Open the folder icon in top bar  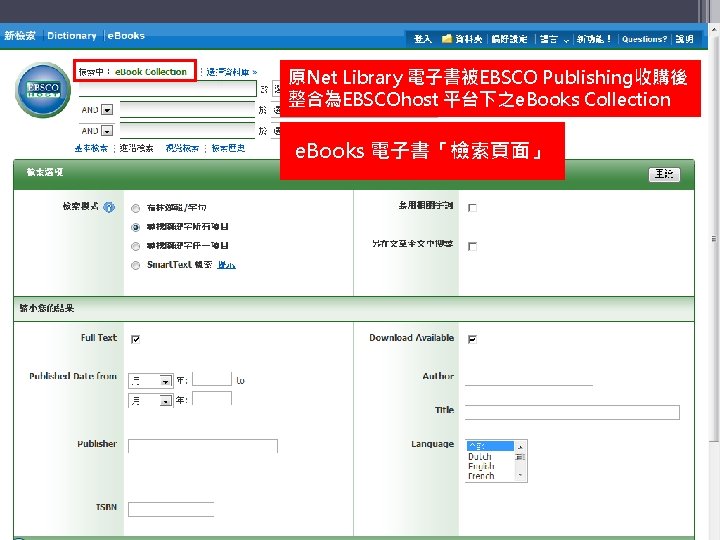(446, 39)
